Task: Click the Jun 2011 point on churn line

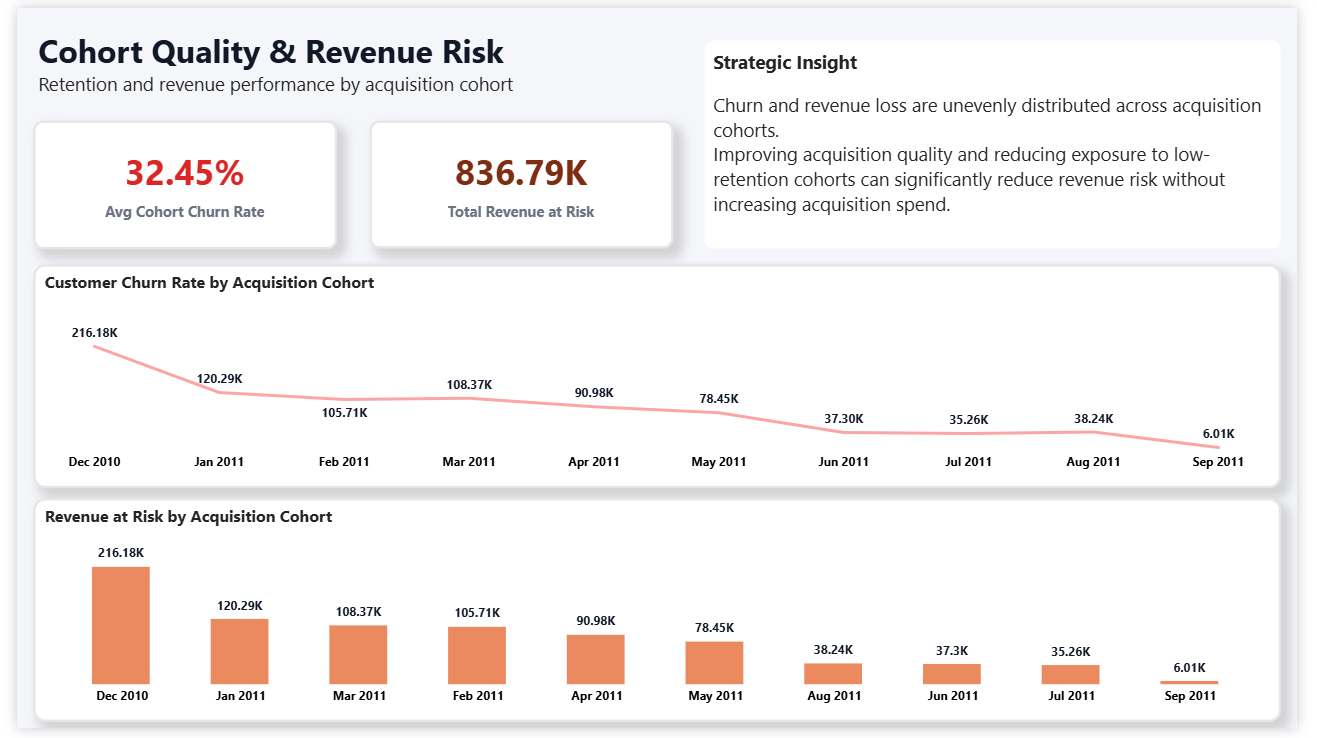Action: [x=843, y=430]
